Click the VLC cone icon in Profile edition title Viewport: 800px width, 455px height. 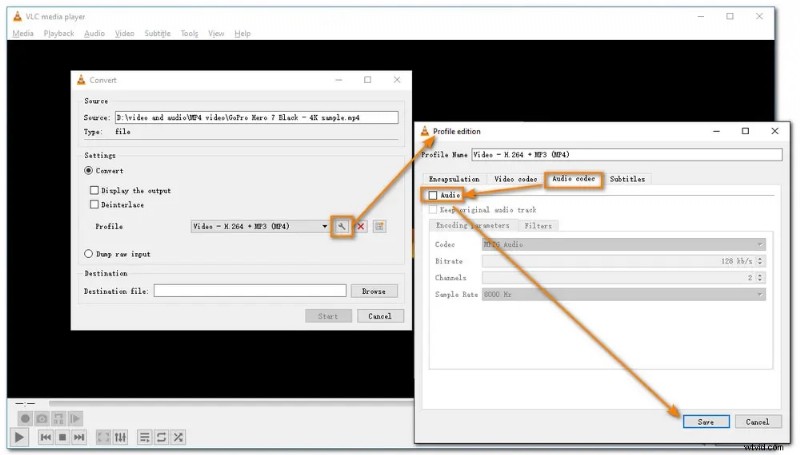425,131
